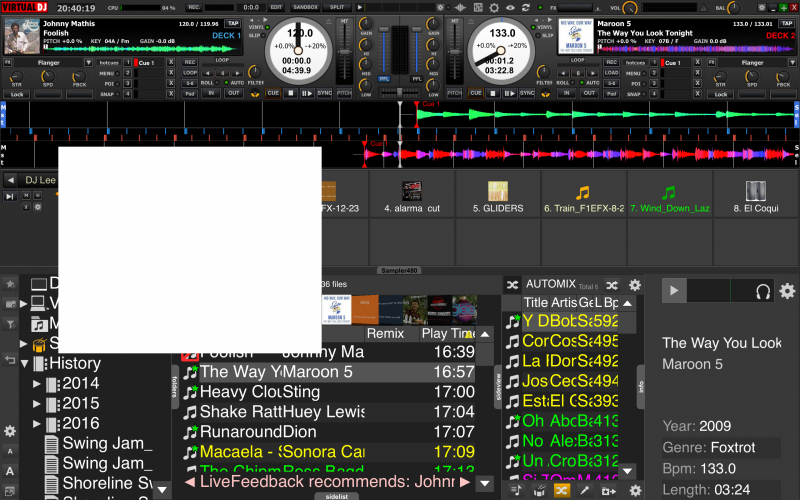Open Automix panel settings gear

[635, 285]
